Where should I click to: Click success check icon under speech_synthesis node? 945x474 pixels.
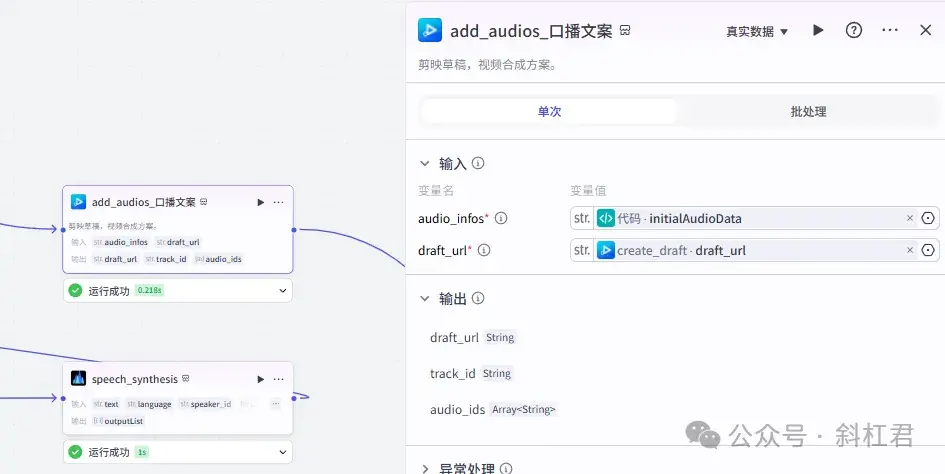(x=75, y=452)
